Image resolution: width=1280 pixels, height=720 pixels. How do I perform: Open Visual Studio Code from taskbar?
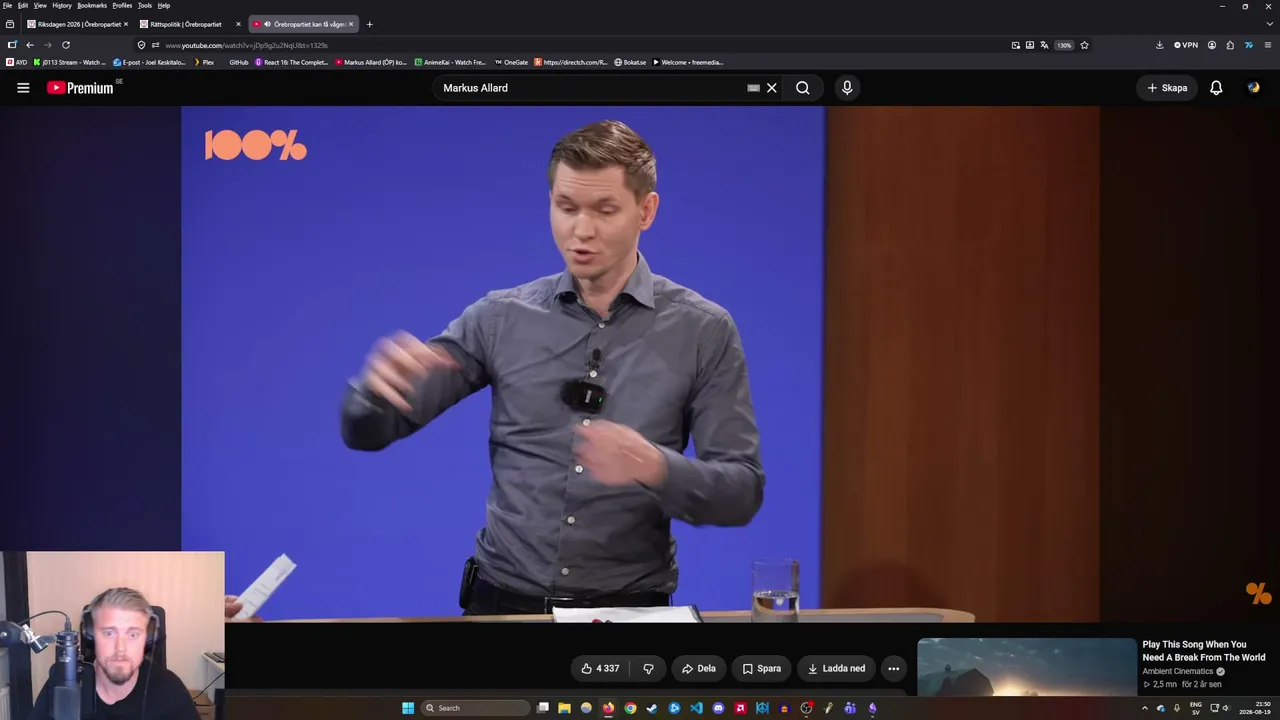(x=696, y=708)
